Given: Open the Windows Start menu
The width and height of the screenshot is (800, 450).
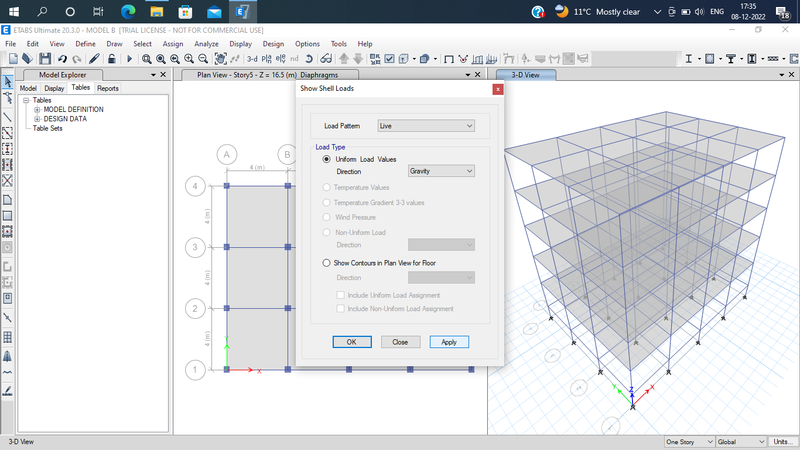Looking at the screenshot, I should pyautogui.click(x=14, y=11).
